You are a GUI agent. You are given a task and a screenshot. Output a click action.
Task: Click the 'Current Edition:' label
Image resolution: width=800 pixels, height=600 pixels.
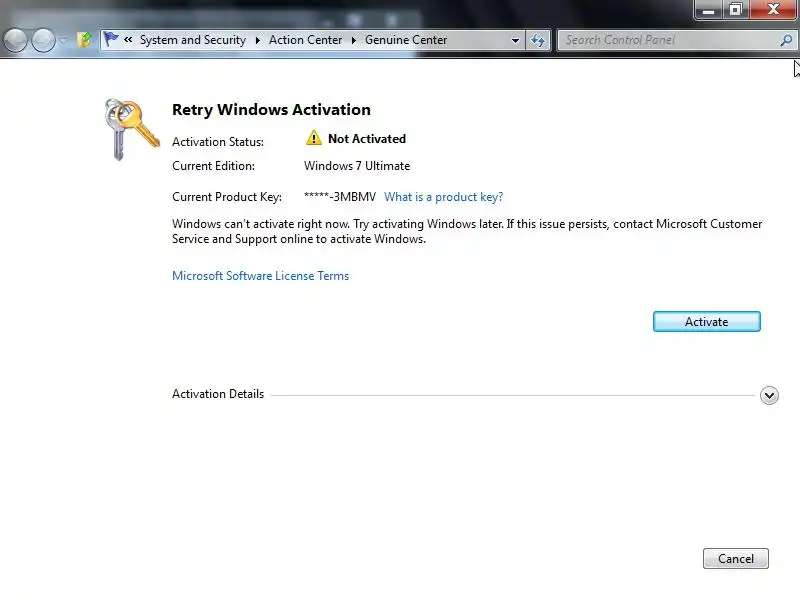click(213, 166)
